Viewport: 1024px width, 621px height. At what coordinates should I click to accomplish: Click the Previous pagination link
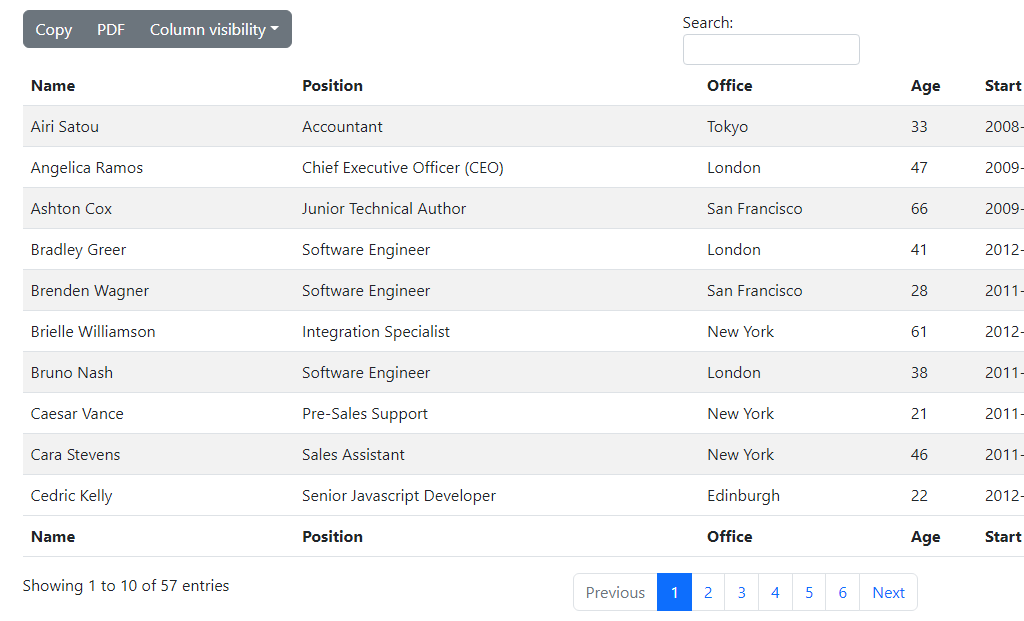(615, 592)
